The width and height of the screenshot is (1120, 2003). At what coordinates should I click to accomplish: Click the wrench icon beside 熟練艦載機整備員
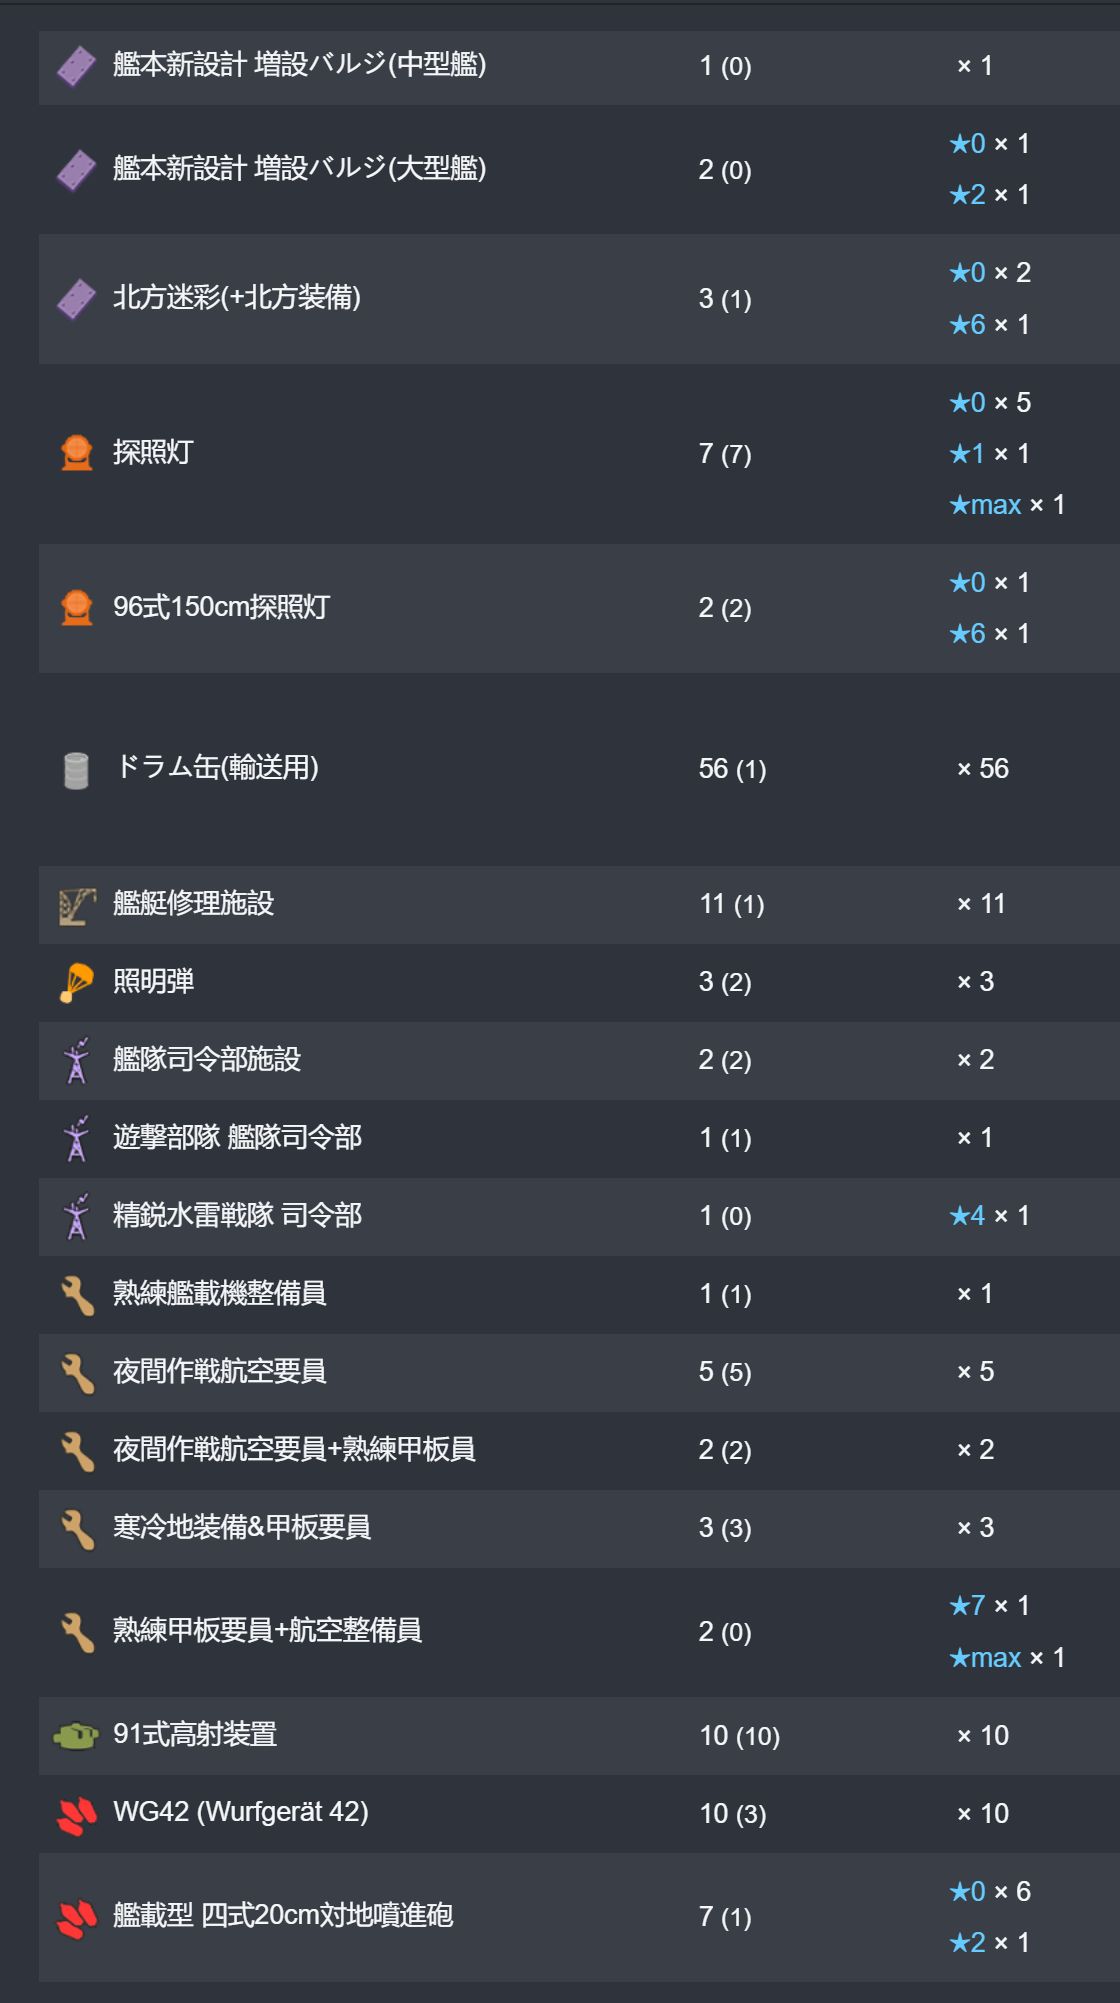pyautogui.click(x=76, y=1294)
